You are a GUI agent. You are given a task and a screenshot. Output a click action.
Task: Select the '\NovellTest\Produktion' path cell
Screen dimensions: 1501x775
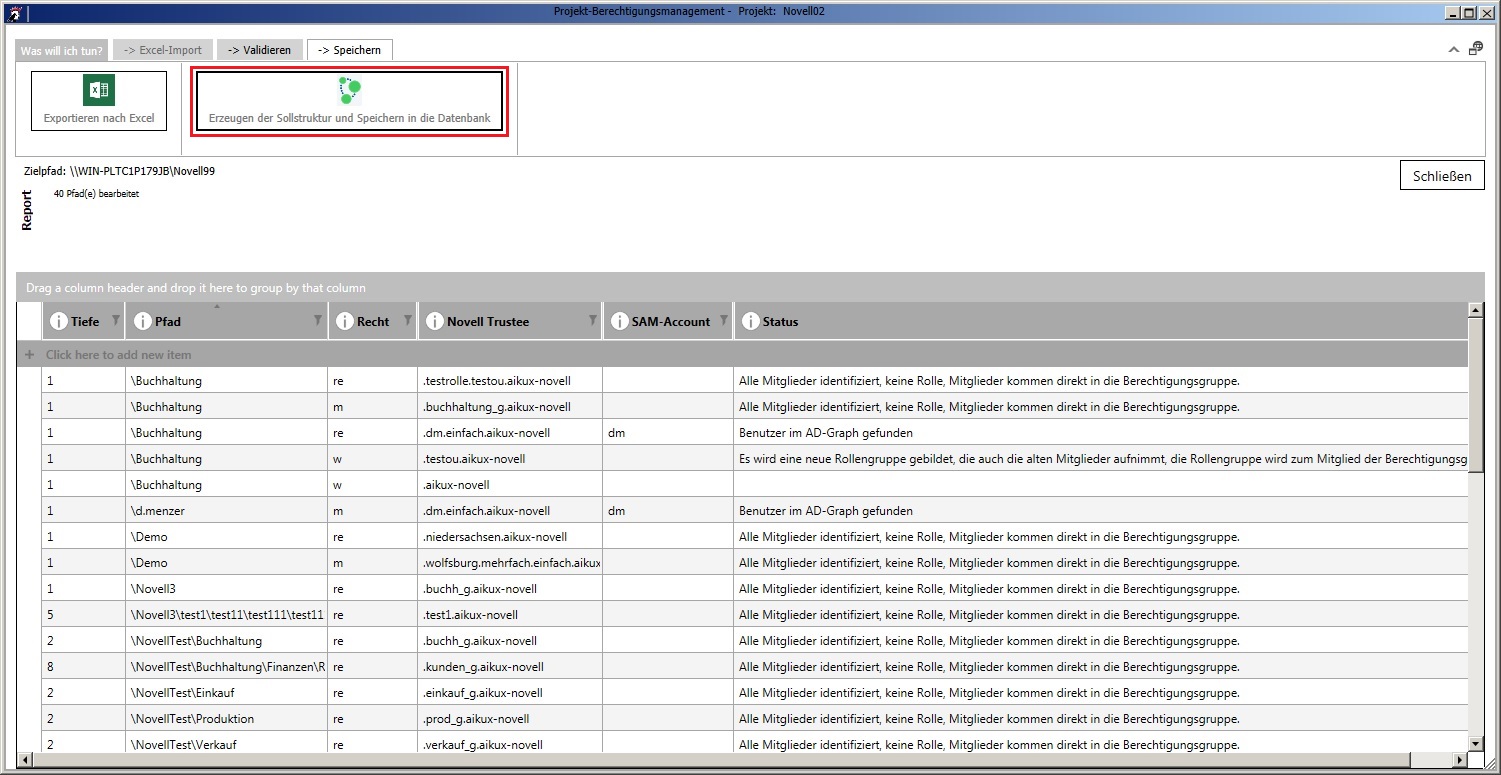point(227,719)
